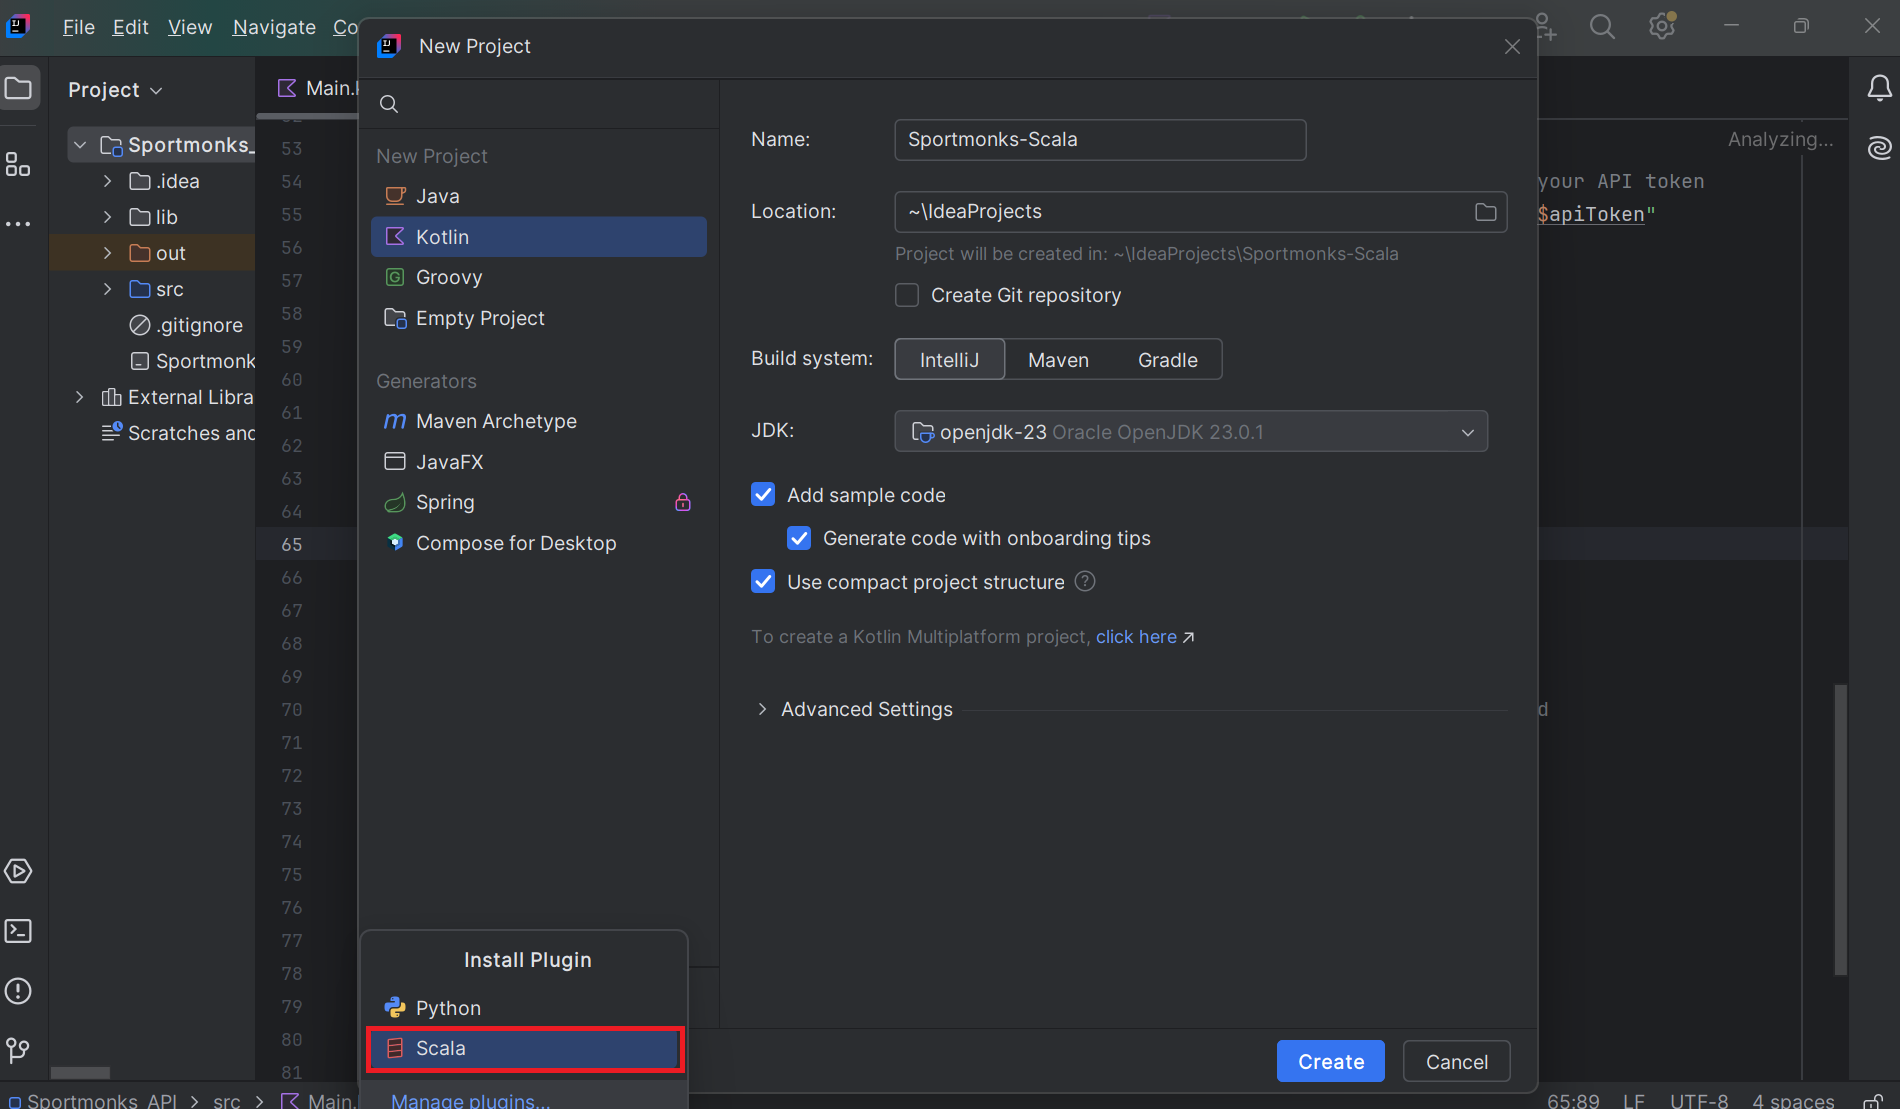Open the Structure tool window icon
The width and height of the screenshot is (1900, 1109).
[x=18, y=165]
